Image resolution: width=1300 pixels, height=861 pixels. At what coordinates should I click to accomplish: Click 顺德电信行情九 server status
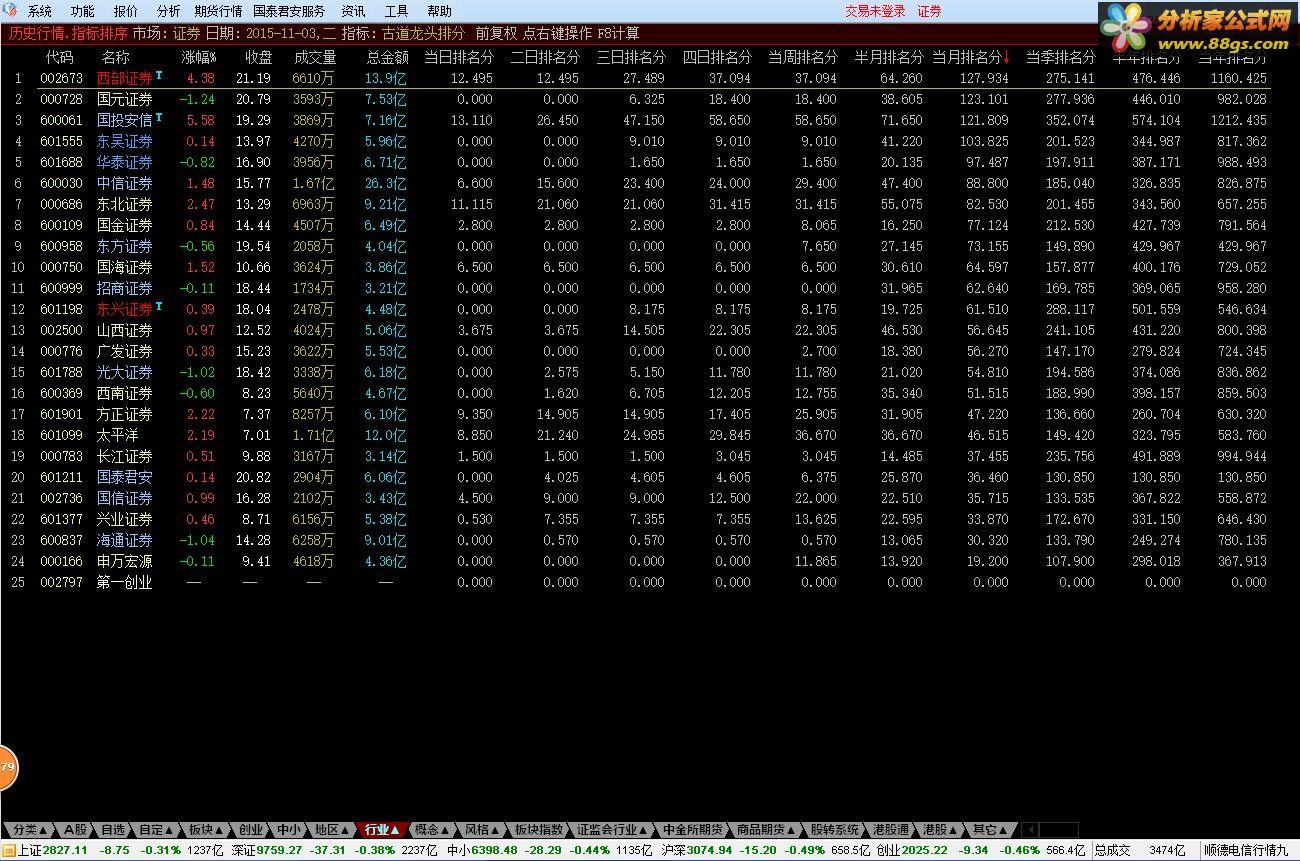[x=1246, y=851]
